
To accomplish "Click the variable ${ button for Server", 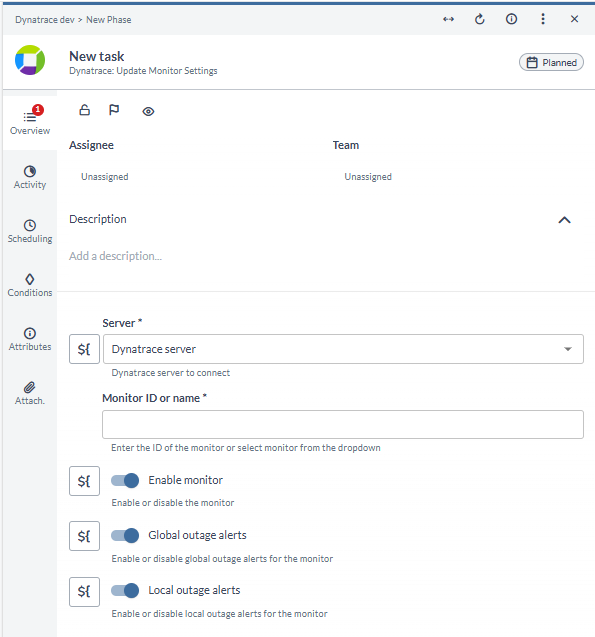I will click(x=84, y=349).
